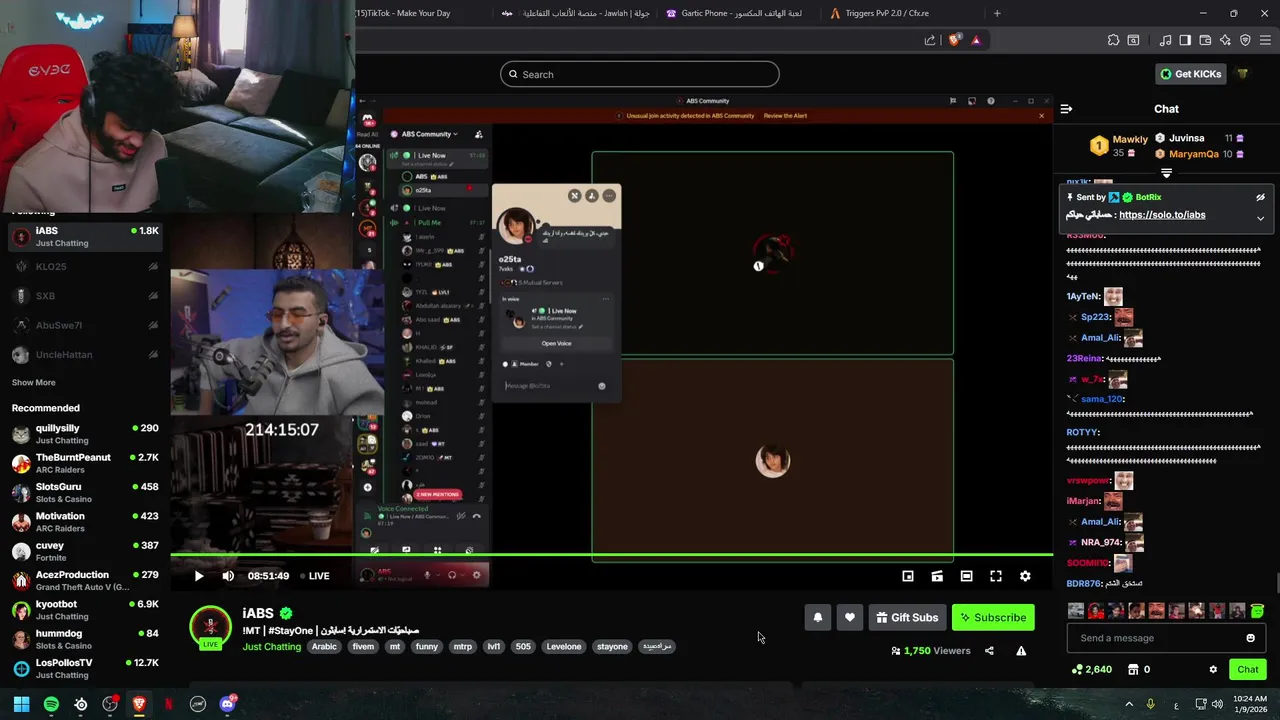Toggle the browser sidebar panel icon
1280x720 pixels.
point(1185,40)
